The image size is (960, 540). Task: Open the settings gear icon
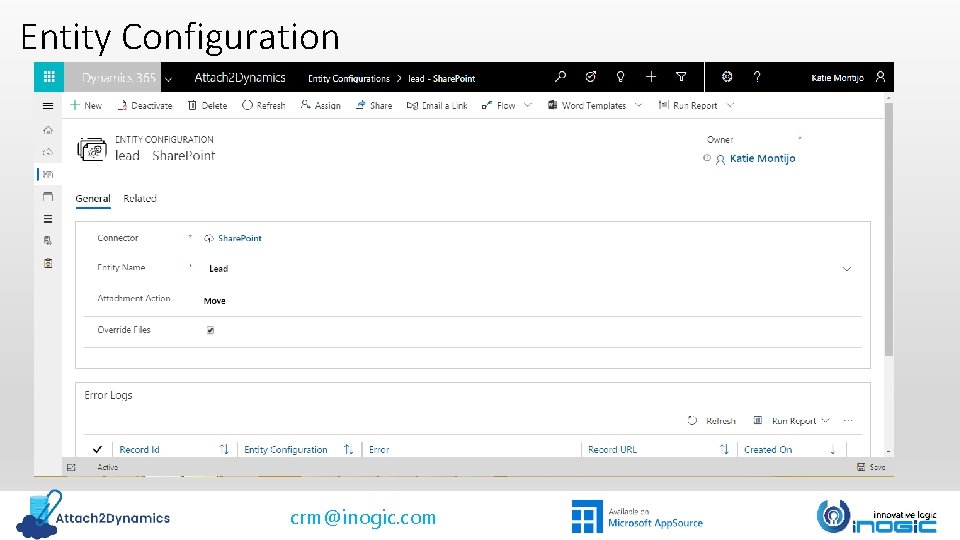click(727, 77)
